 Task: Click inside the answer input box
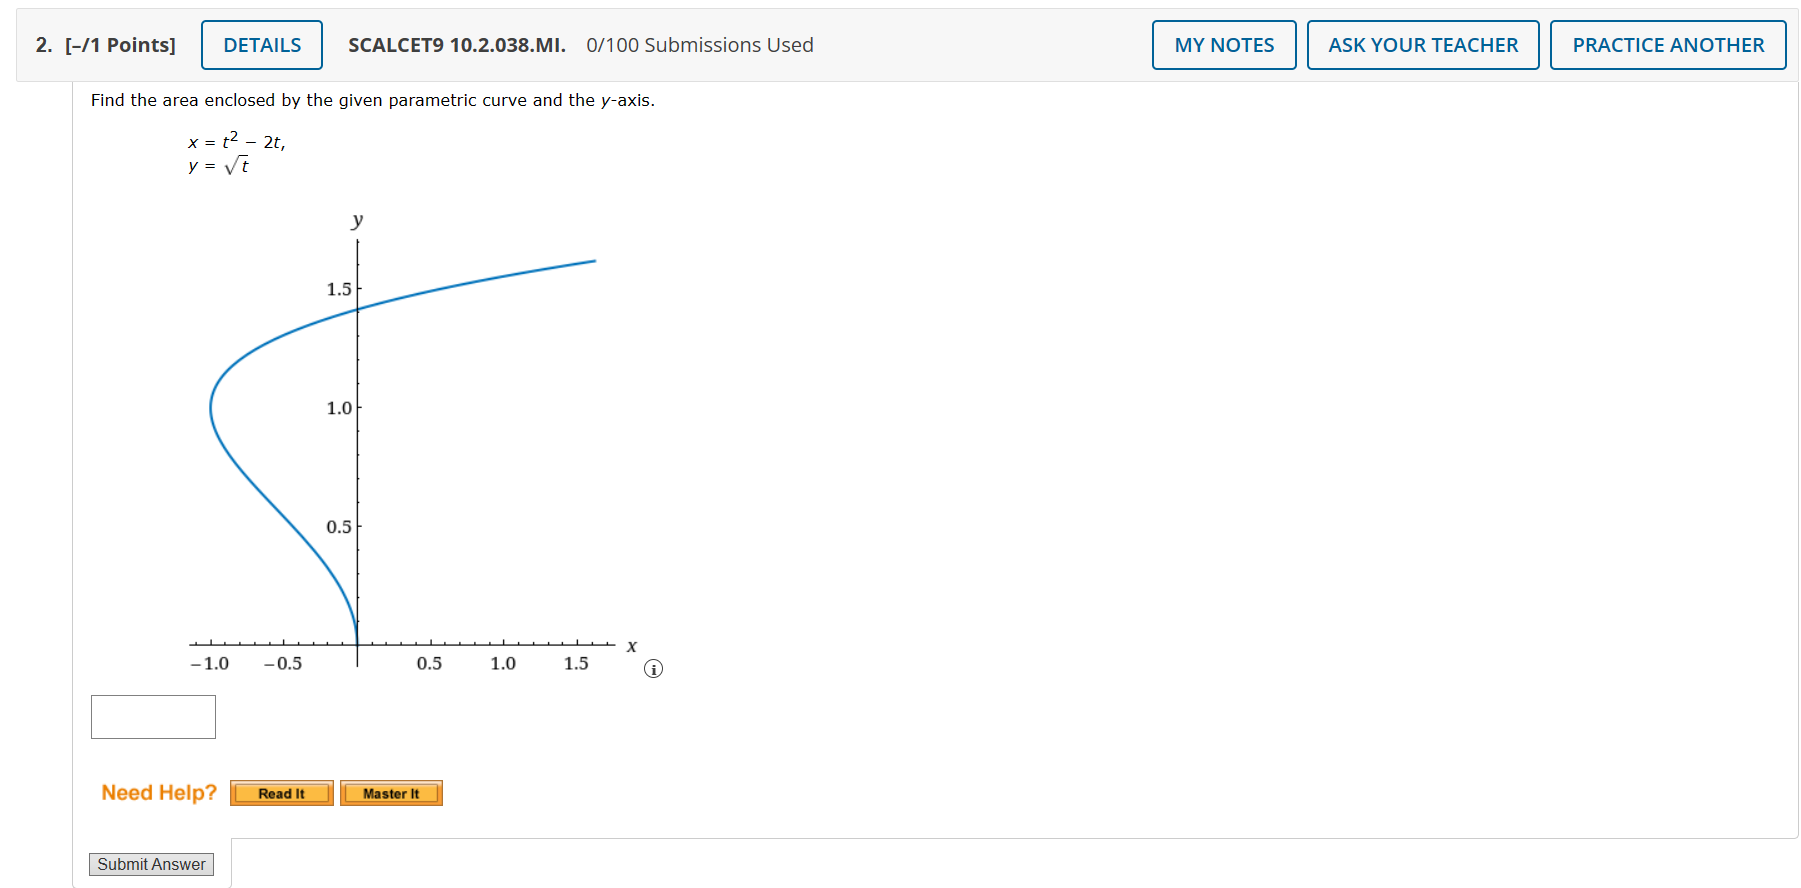(x=152, y=716)
